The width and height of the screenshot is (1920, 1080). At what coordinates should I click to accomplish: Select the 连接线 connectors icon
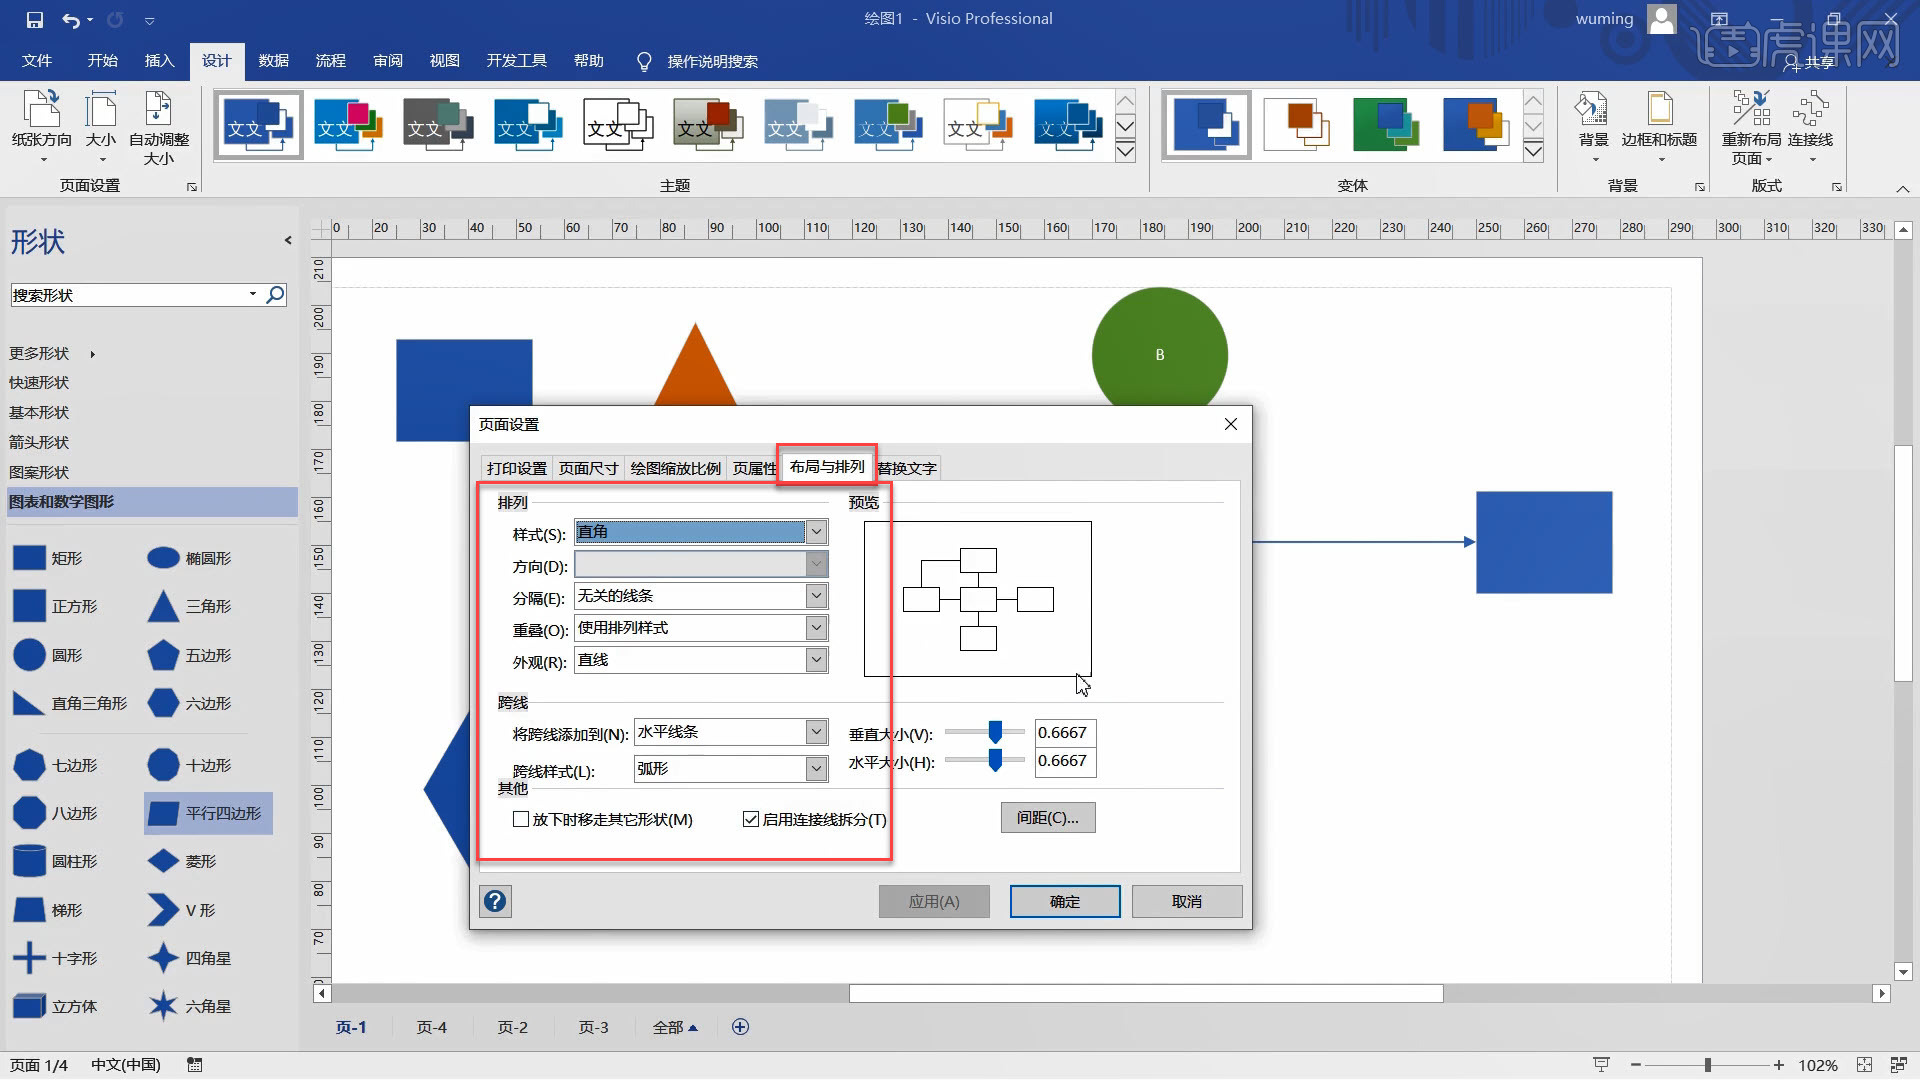point(1812,123)
